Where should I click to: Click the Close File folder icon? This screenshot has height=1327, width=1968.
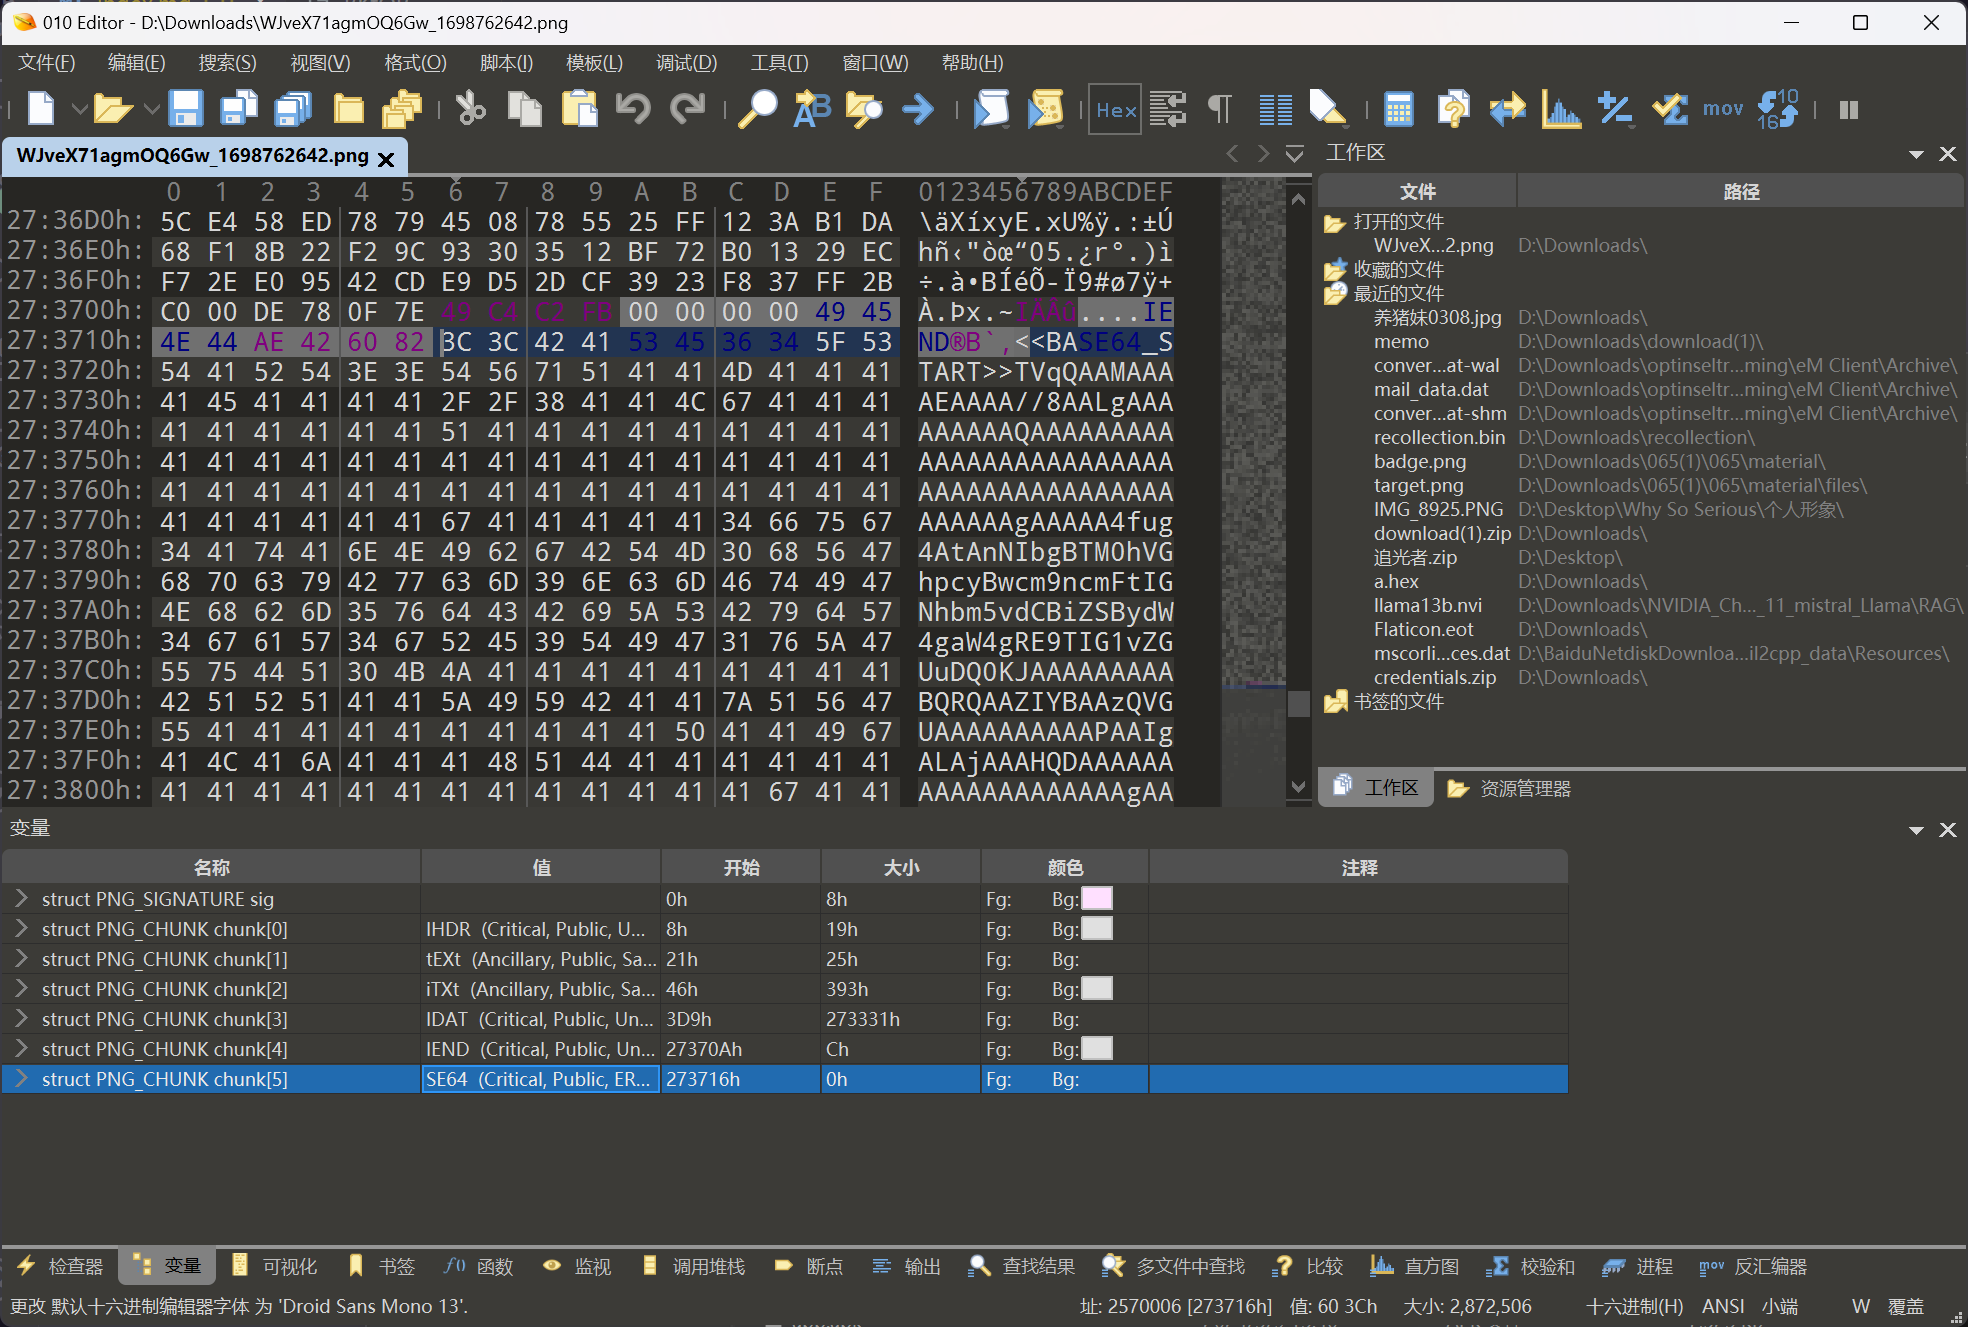pyautogui.click(x=348, y=108)
